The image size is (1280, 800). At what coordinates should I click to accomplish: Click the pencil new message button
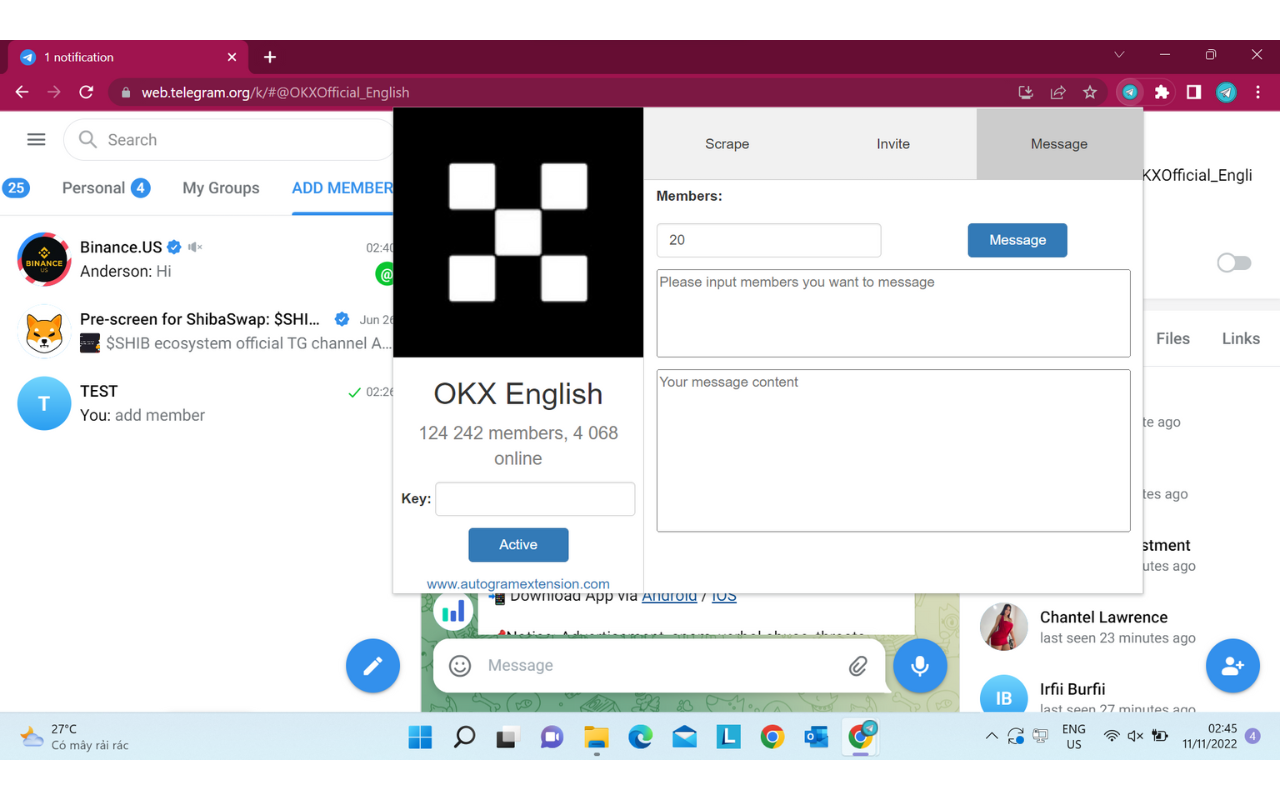pos(373,666)
